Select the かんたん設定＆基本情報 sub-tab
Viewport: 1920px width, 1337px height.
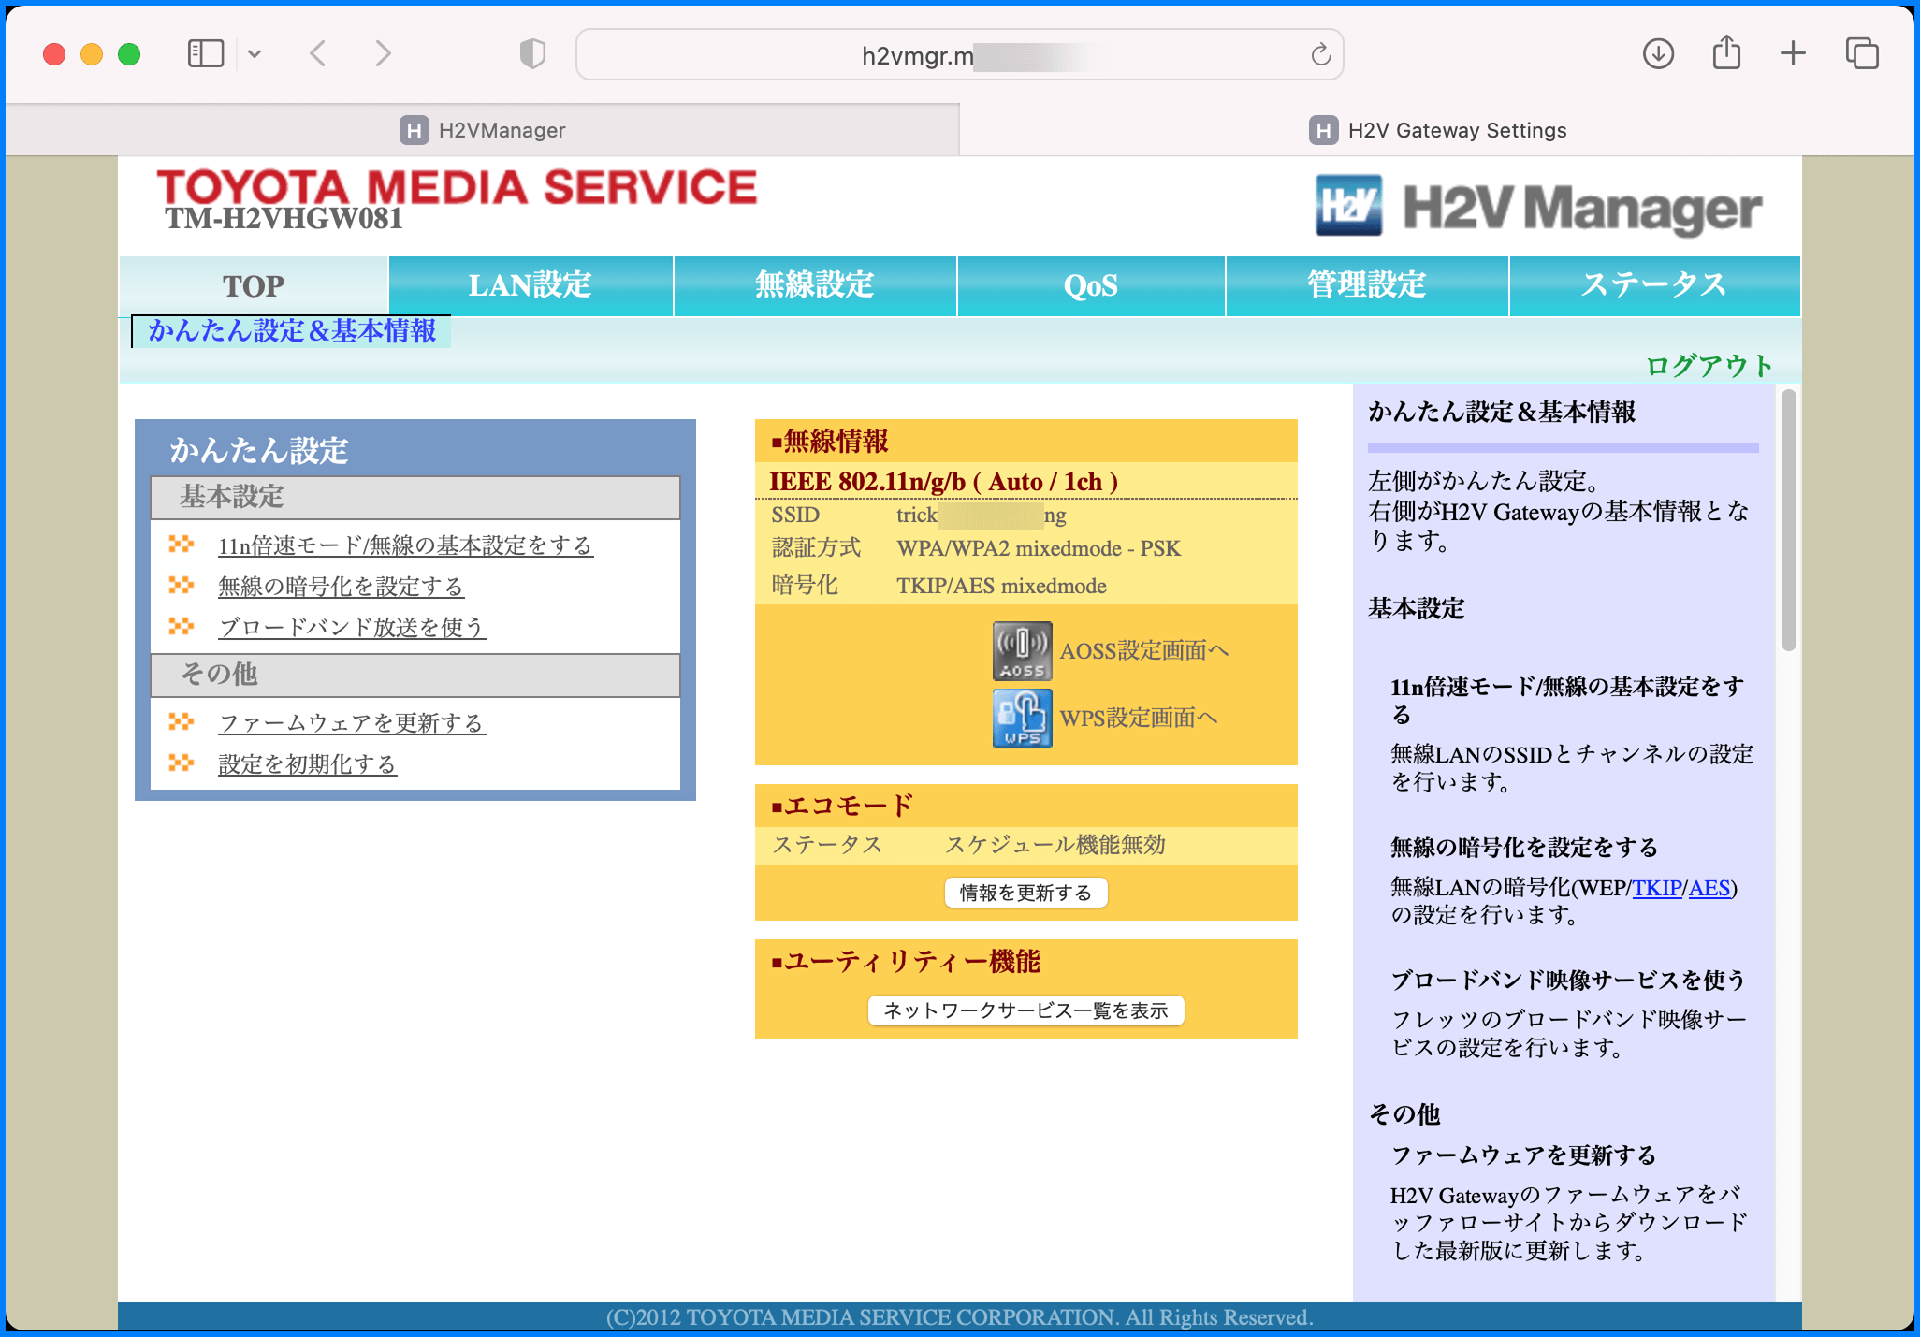292,331
